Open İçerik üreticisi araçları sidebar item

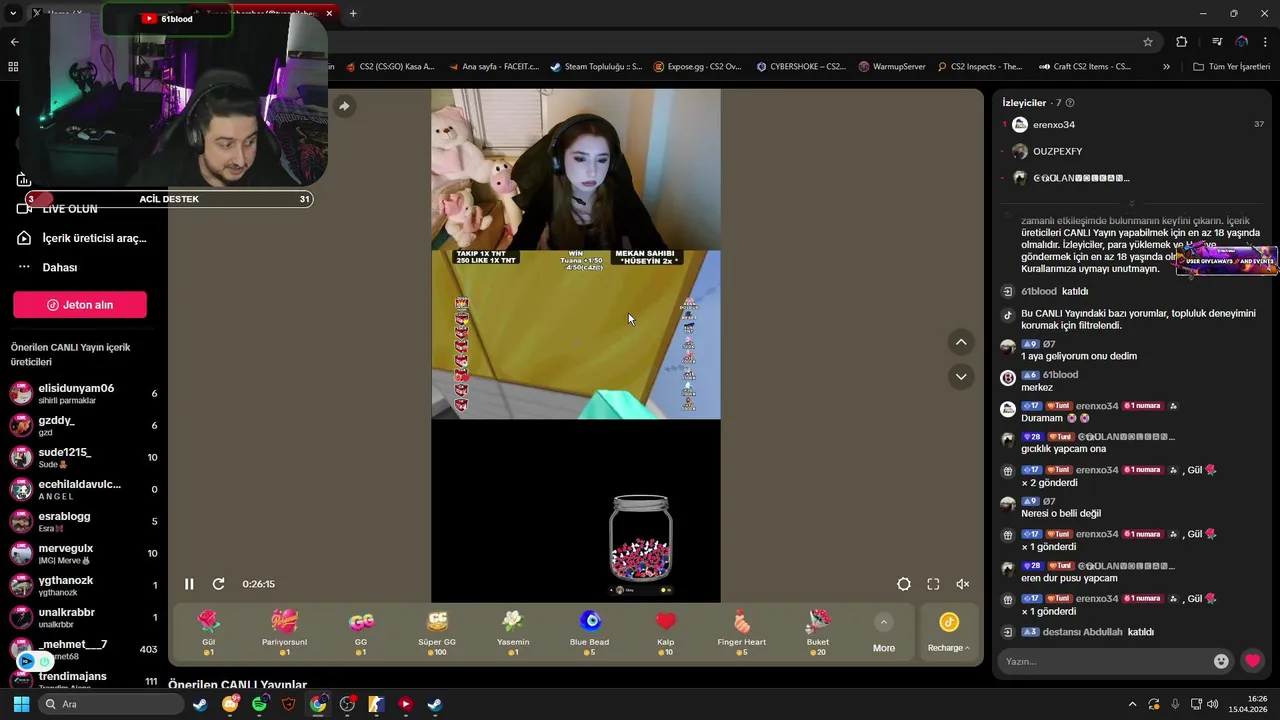click(83, 238)
